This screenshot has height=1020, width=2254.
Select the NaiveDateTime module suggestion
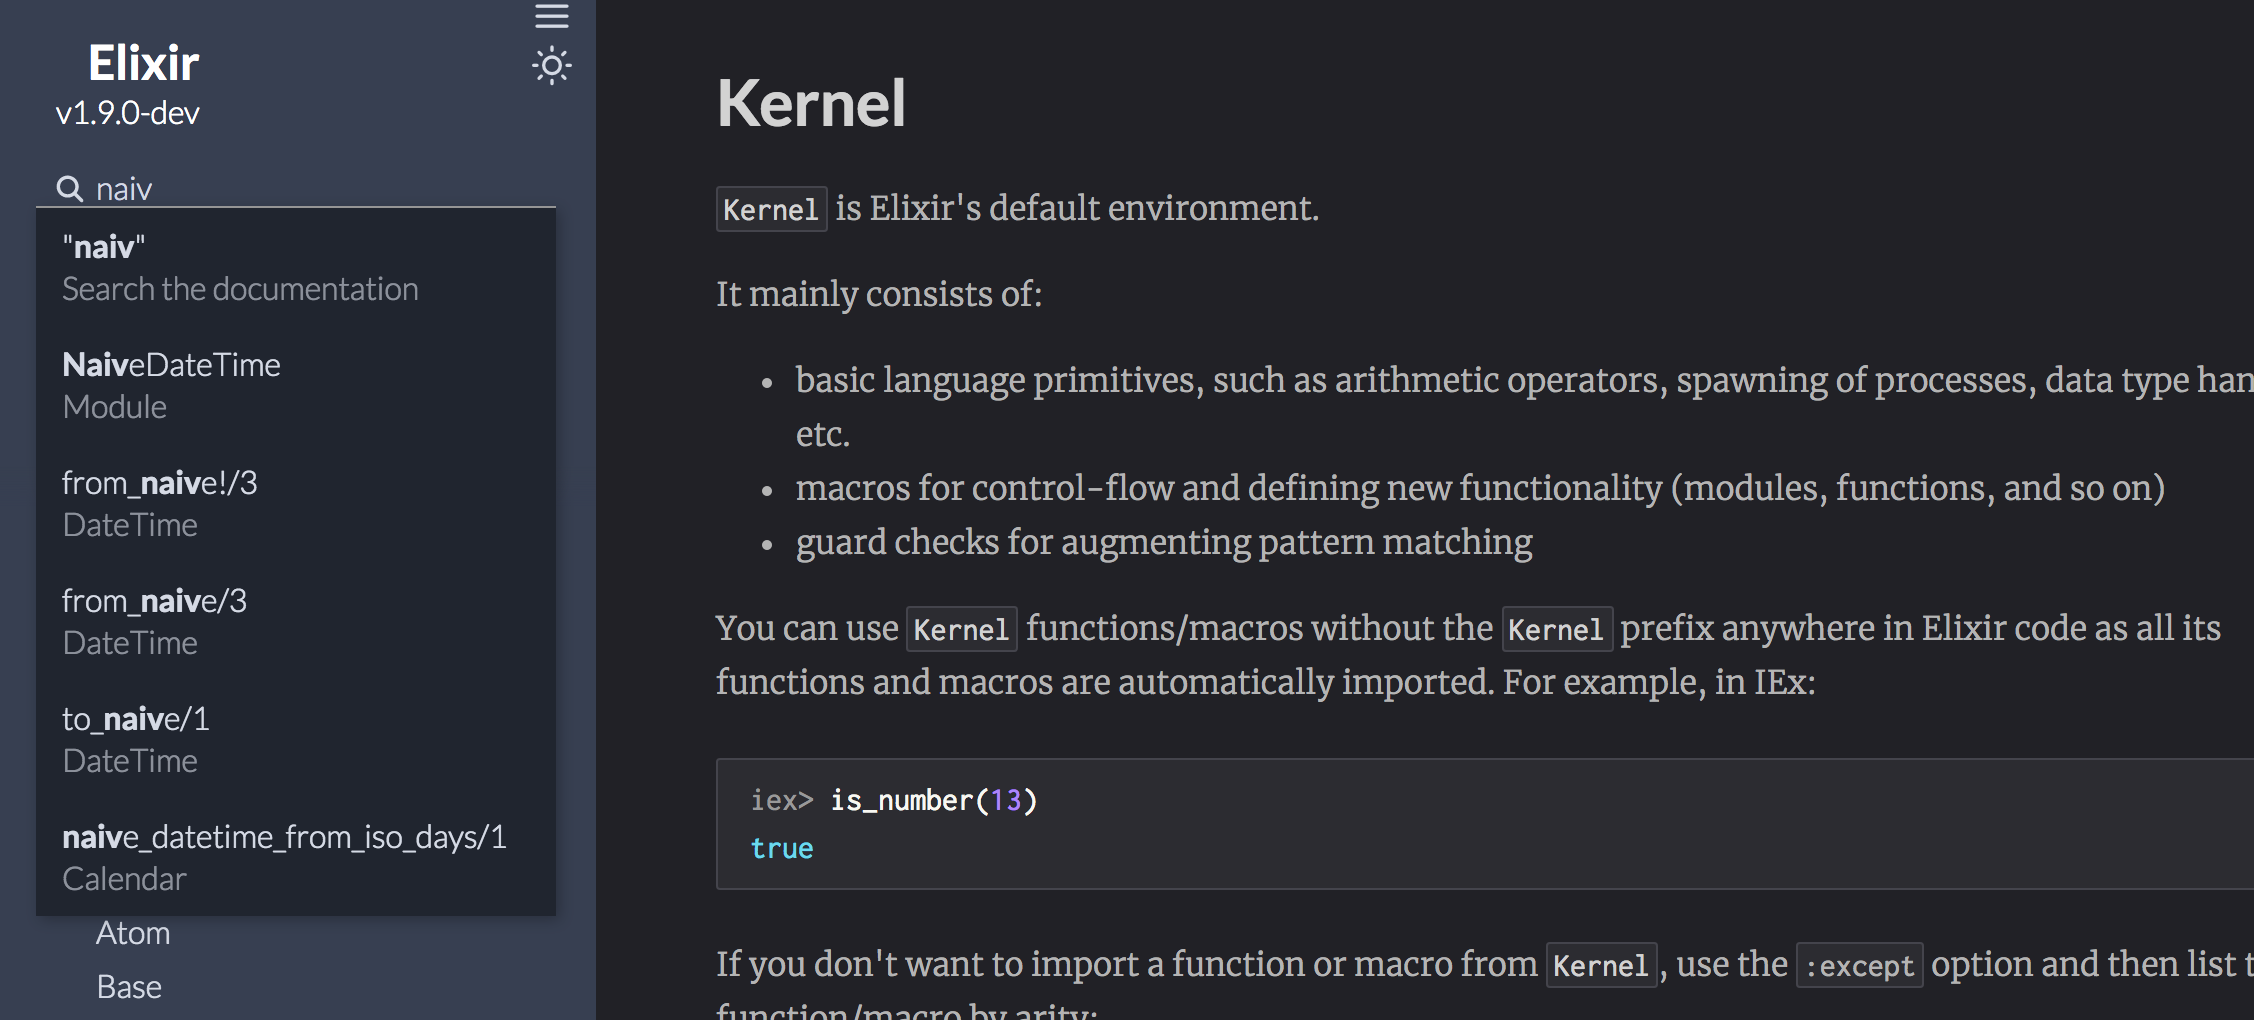coord(171,364)
